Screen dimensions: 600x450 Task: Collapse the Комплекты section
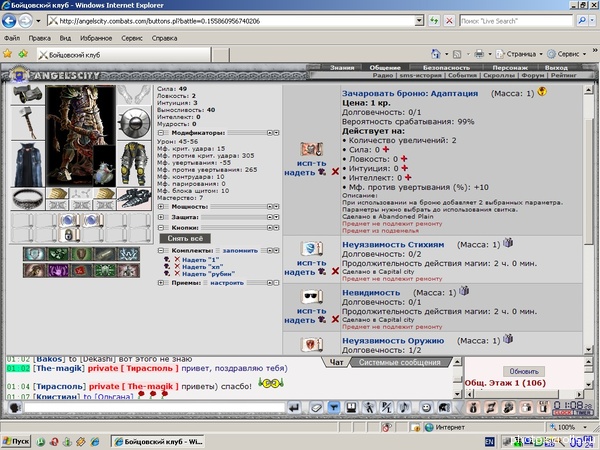pos(161,251)
